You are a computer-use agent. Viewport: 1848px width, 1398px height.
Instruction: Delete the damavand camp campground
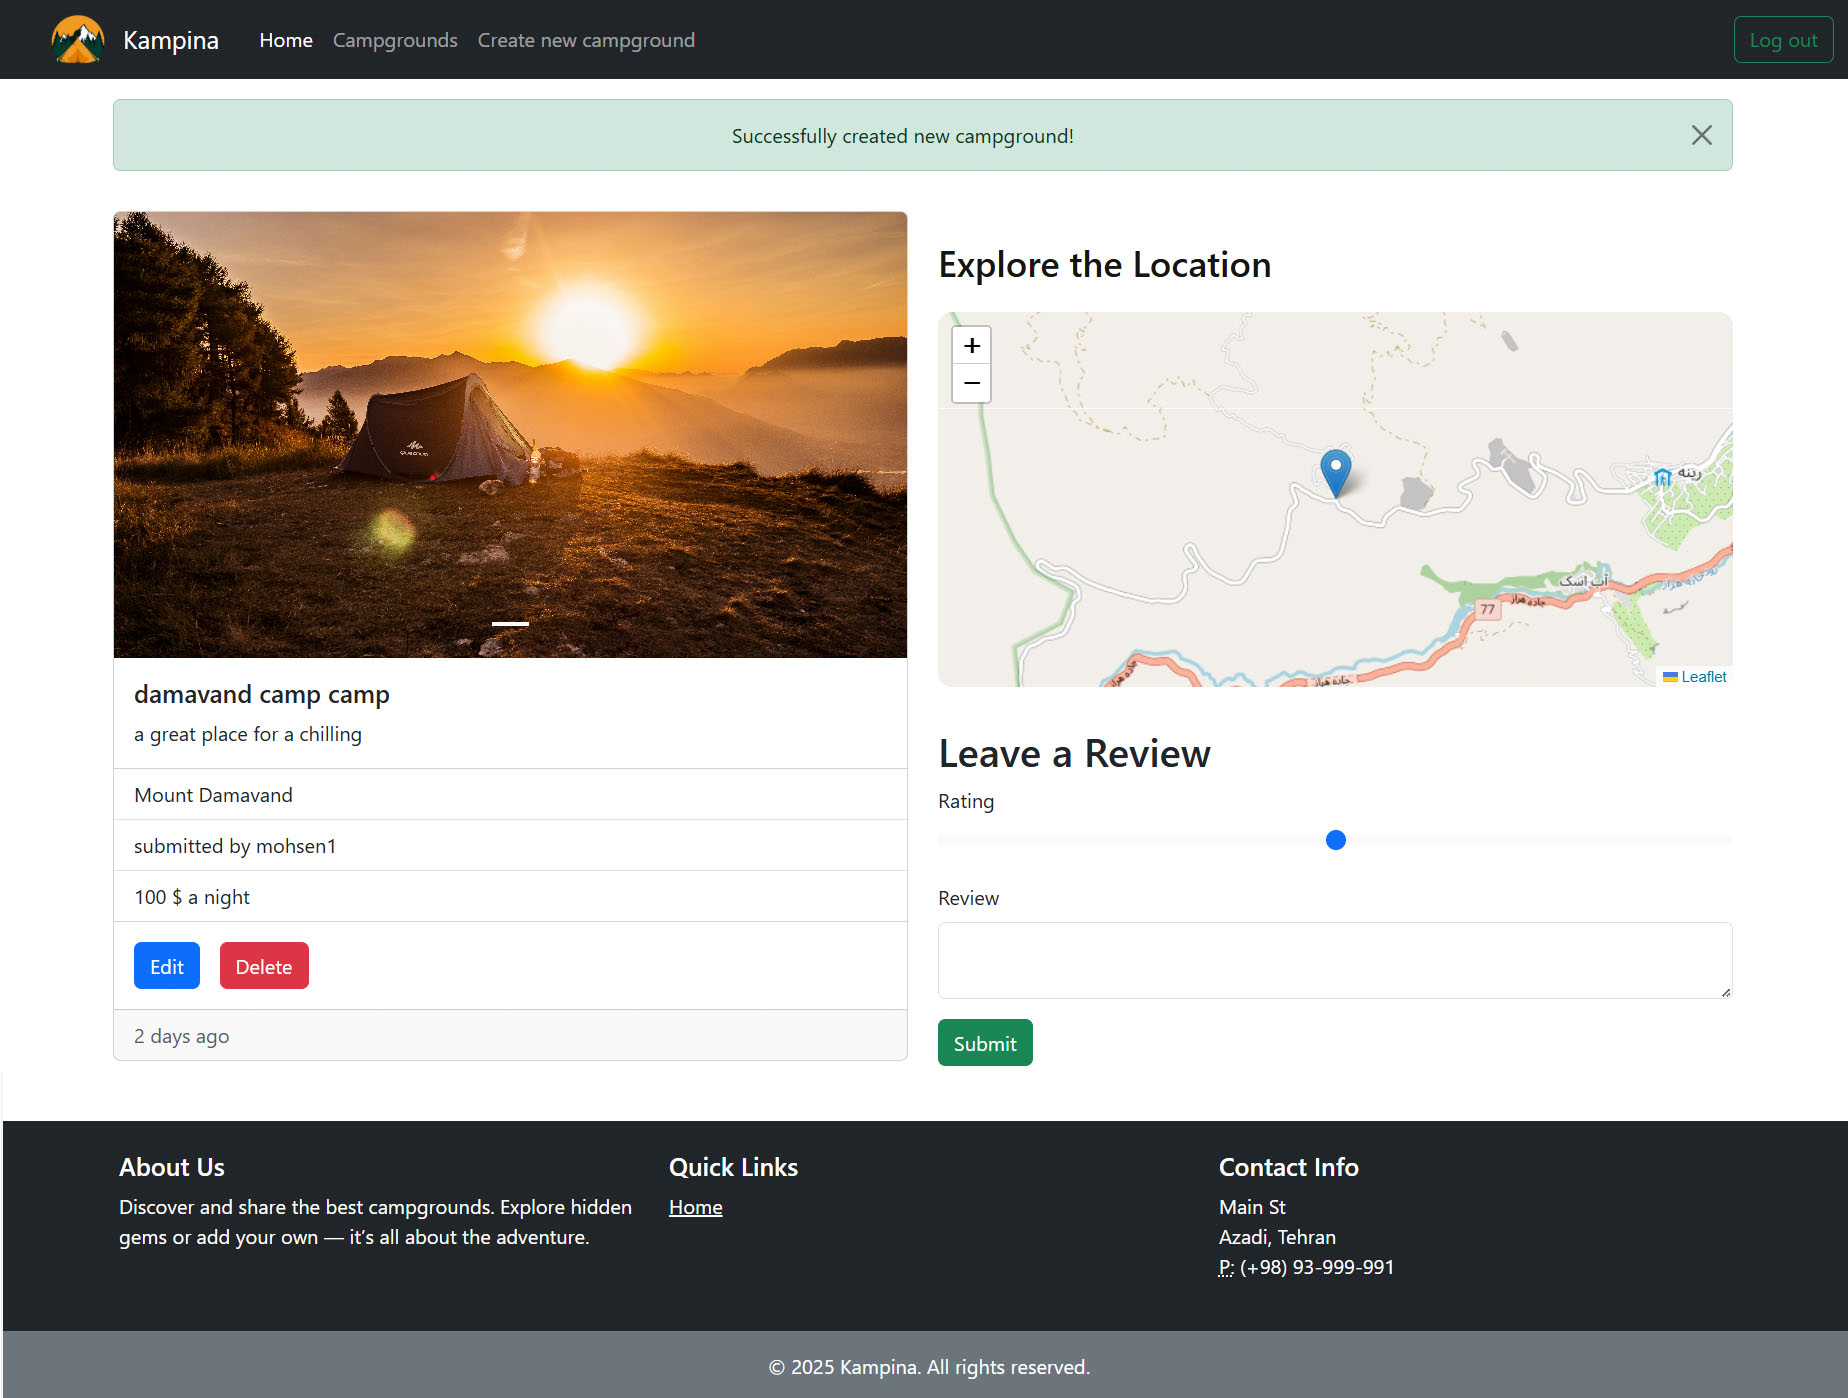coord(264,966)
